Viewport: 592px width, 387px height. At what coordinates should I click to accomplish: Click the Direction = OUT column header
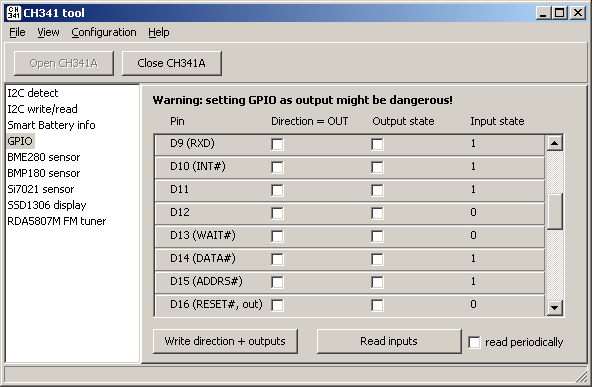tap(310, 121)
